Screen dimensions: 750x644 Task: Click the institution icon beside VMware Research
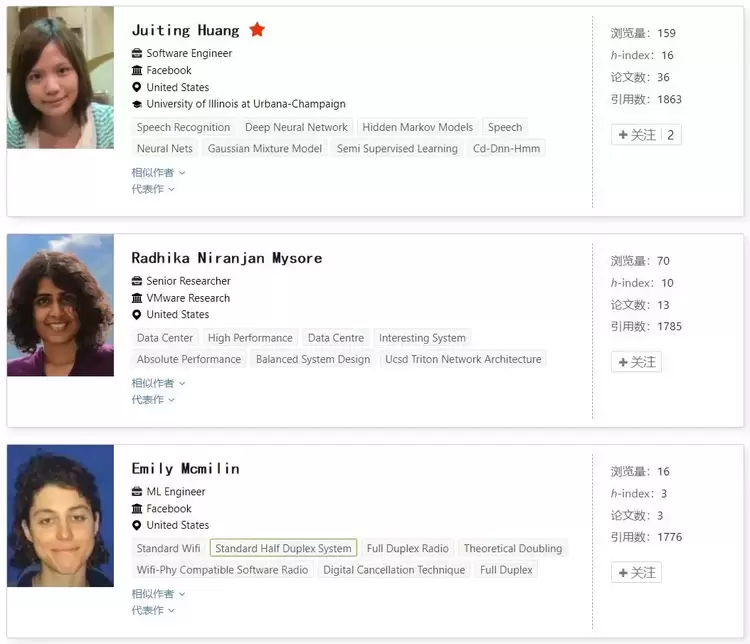pyautogui.click(x=137, y=298)
